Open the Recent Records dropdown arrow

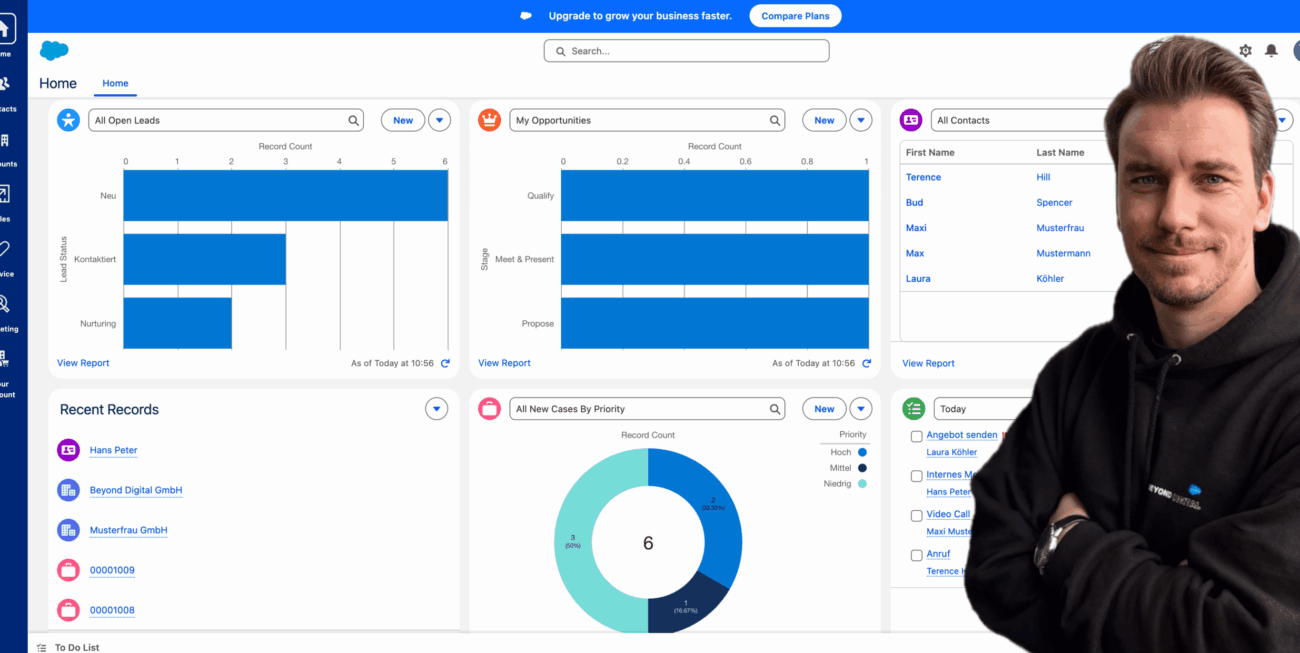[x=436, y=409]
